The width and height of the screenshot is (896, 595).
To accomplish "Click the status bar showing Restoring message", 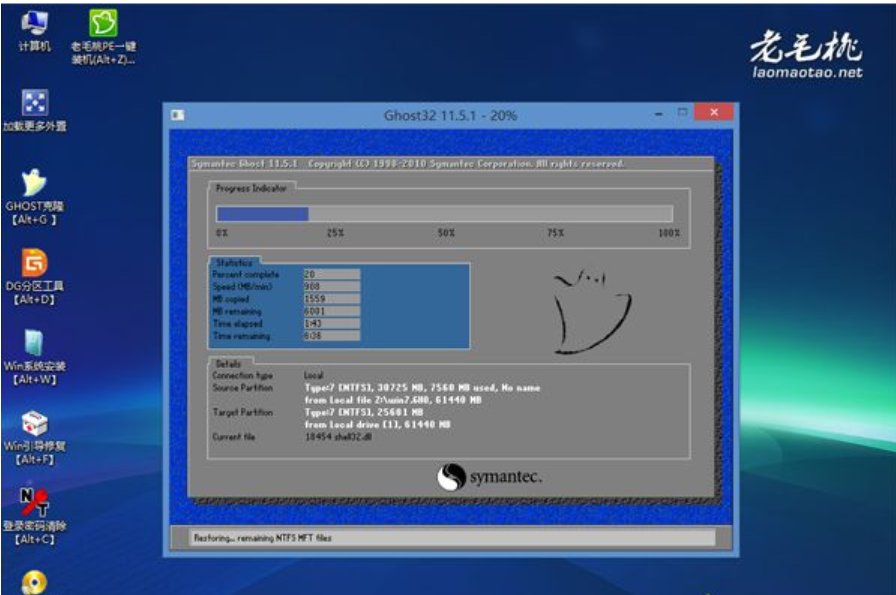I will tap(452, 538).
